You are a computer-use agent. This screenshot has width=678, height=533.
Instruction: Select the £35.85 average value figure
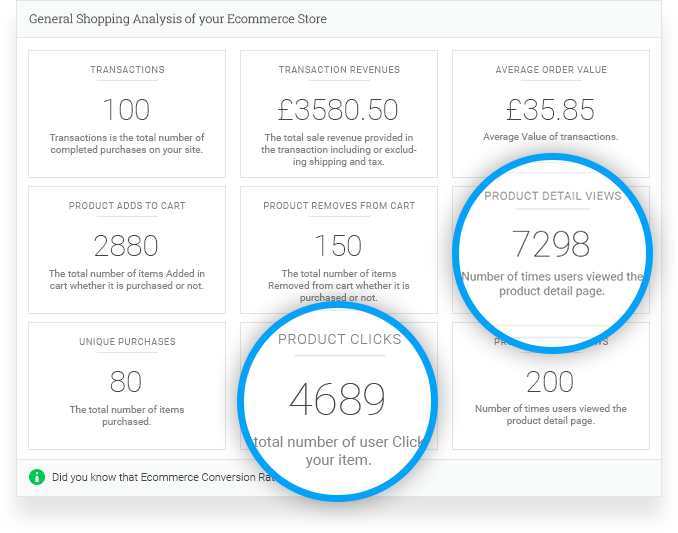click(550, 110)
